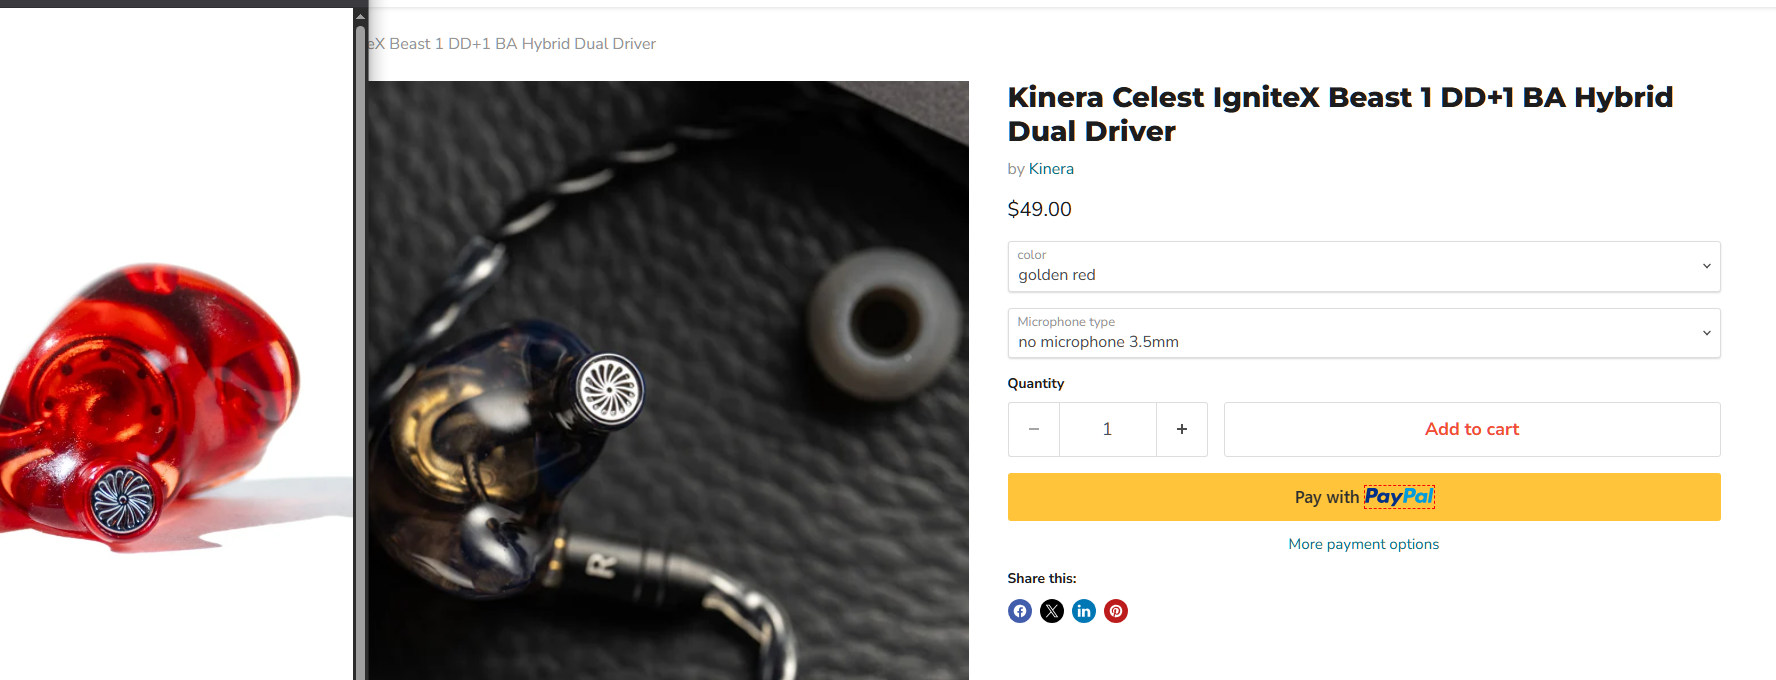1776x680 pixels.
Task: Add to cart
Action: tap(1471, 429)
